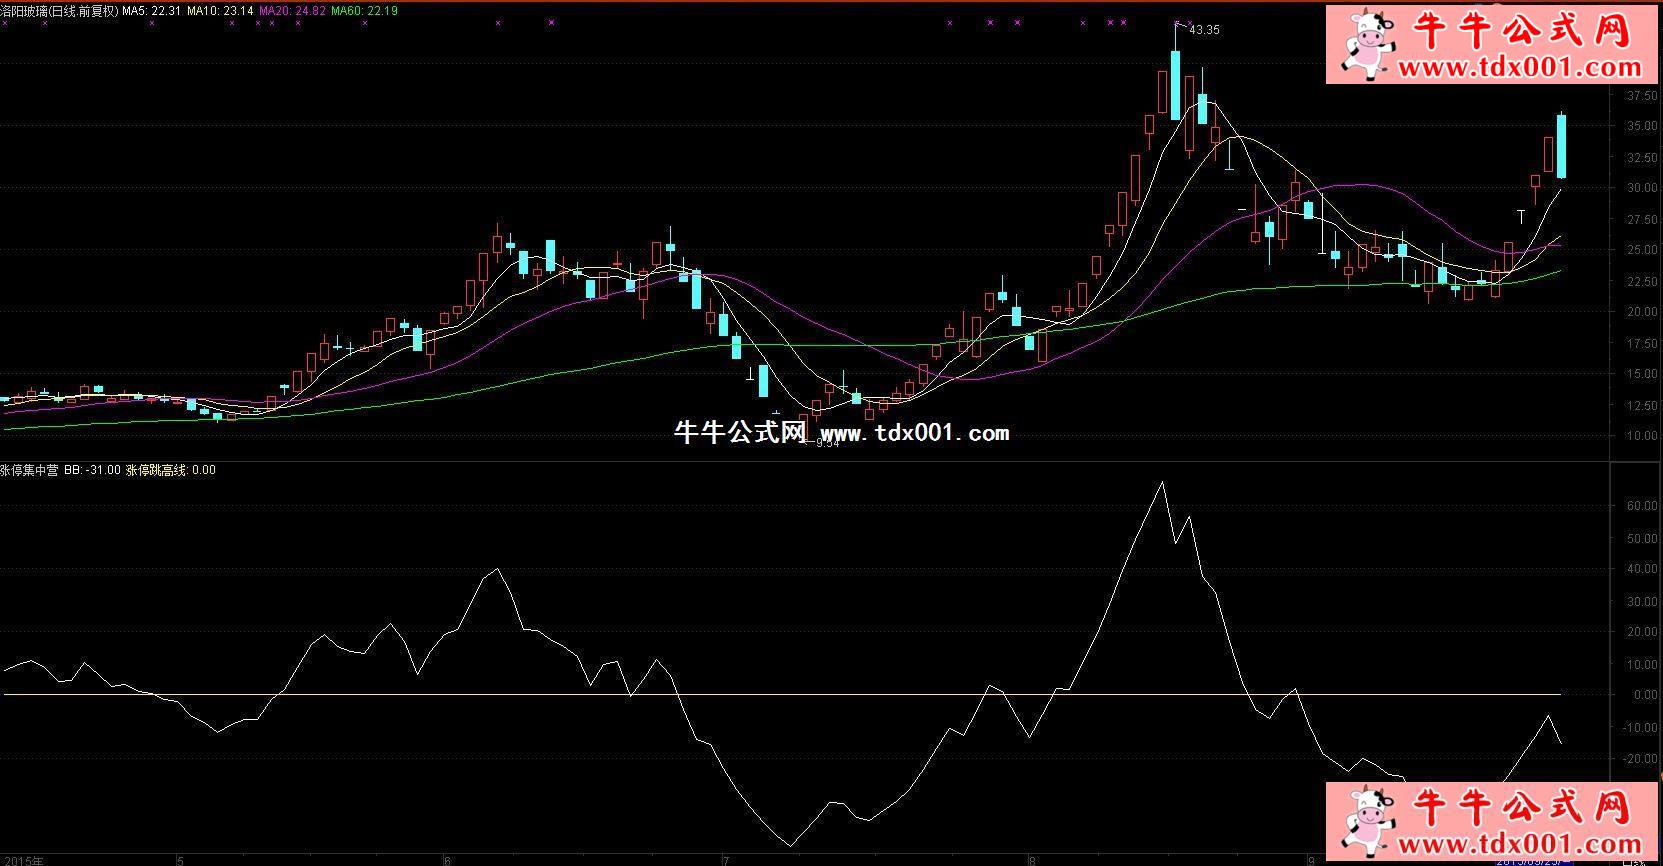Click the 0.00 indicator axis value
Screen dimensions: 1663x866
(x=1645, y=695)
